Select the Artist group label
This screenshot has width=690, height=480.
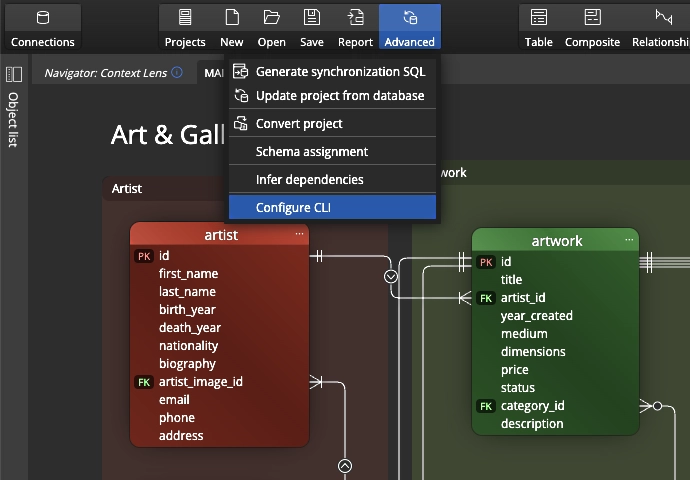click(x=127, y=189)
